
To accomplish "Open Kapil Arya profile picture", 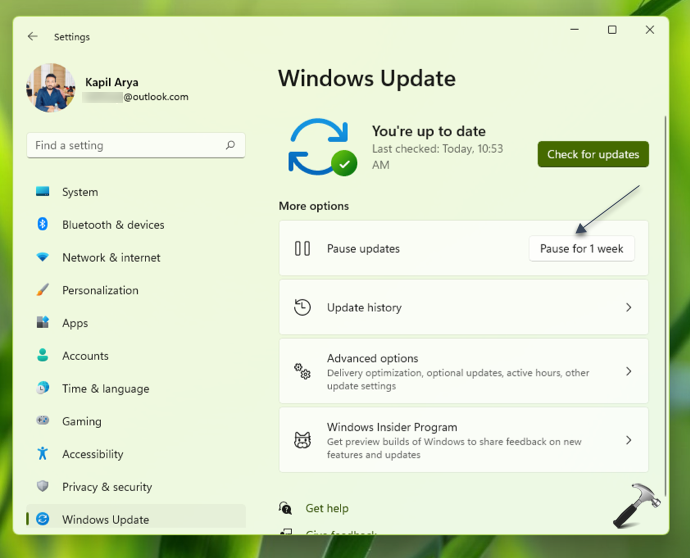I will click(51, 88).
